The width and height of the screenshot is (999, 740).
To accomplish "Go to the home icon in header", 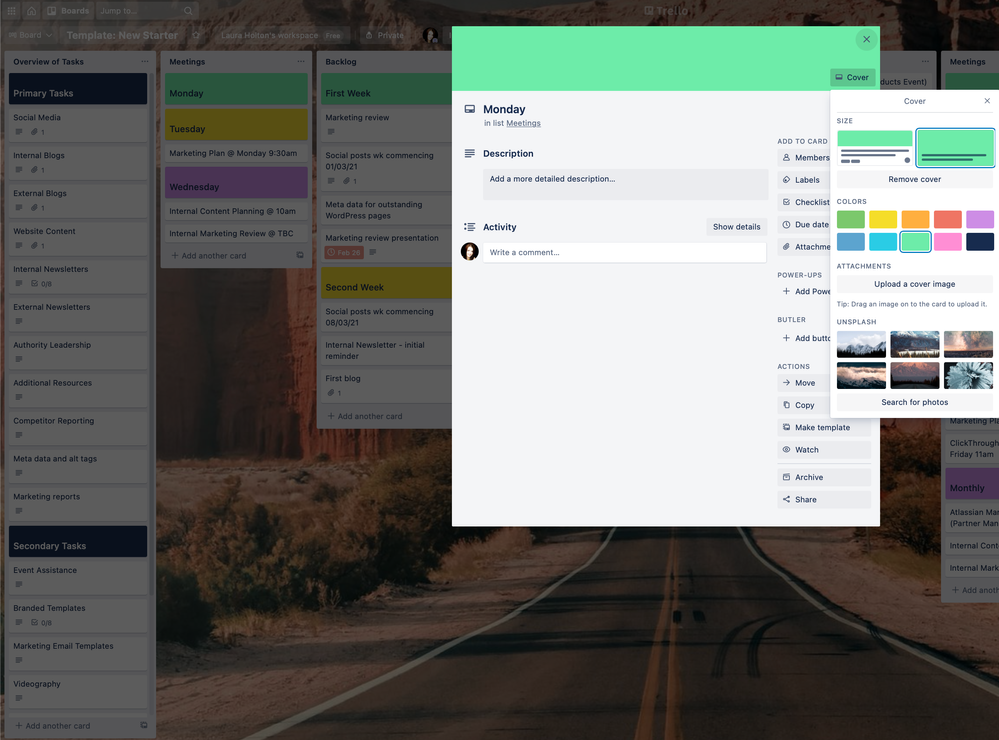I will pyautogui.click(x=31, y=11).
